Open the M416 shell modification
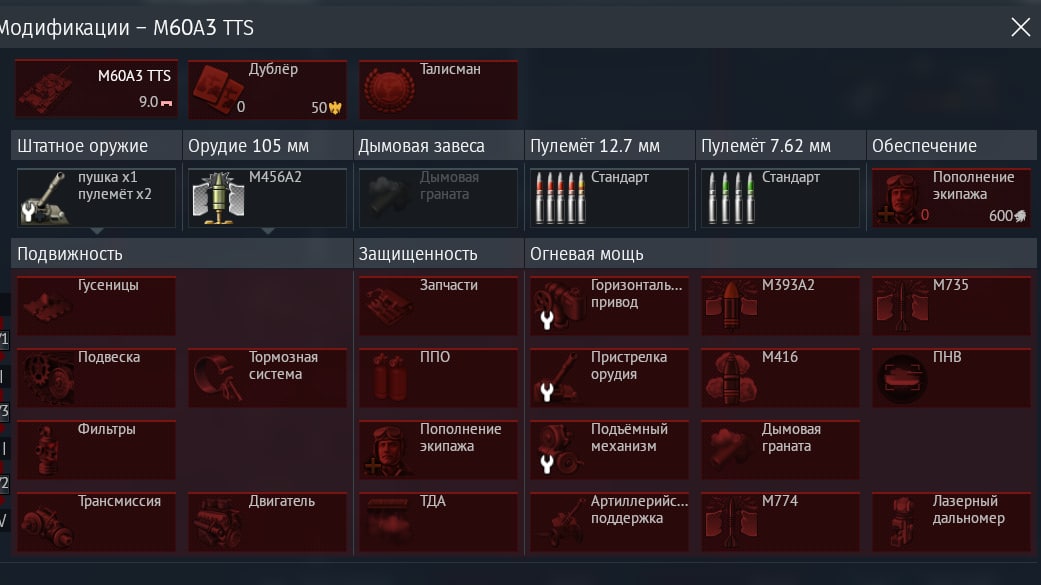 click(780, 377)
